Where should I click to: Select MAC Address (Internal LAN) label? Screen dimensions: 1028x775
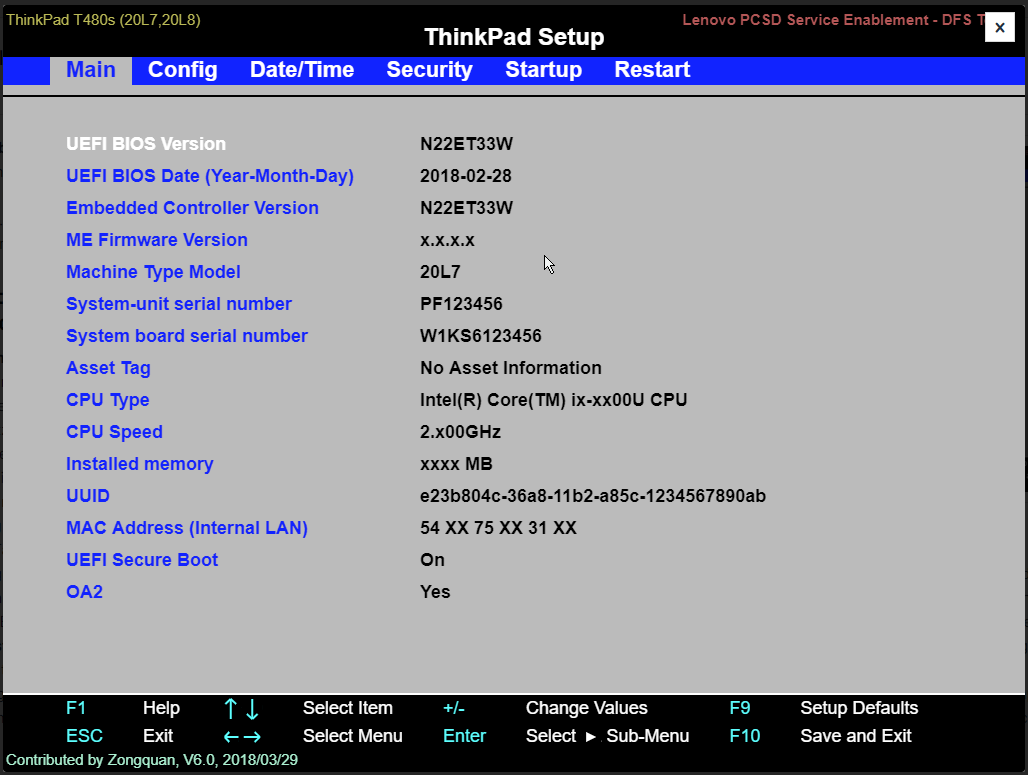187,528
